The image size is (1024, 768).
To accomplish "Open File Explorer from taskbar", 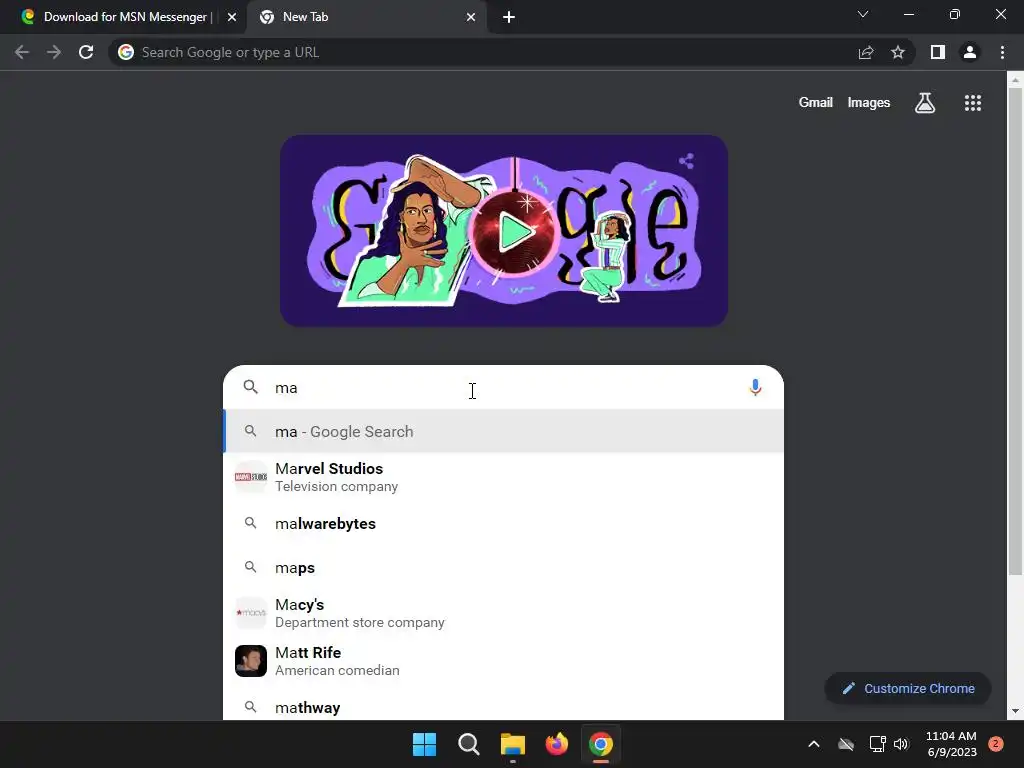I will (x=513, y=744).
